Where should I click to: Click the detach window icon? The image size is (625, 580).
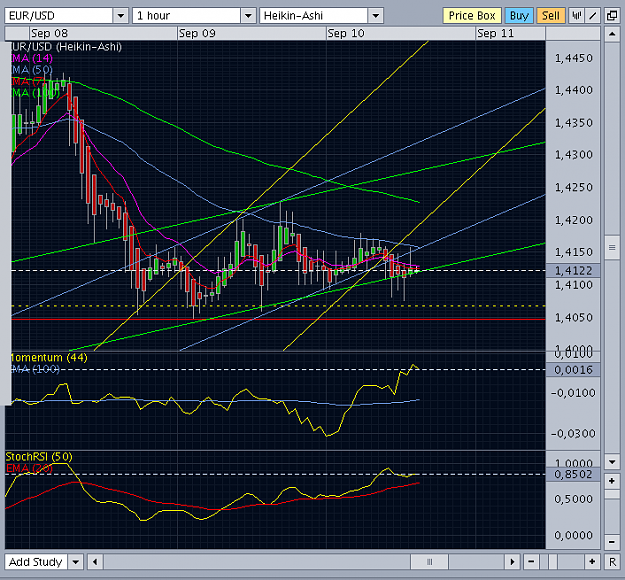(x=612, y=16)
